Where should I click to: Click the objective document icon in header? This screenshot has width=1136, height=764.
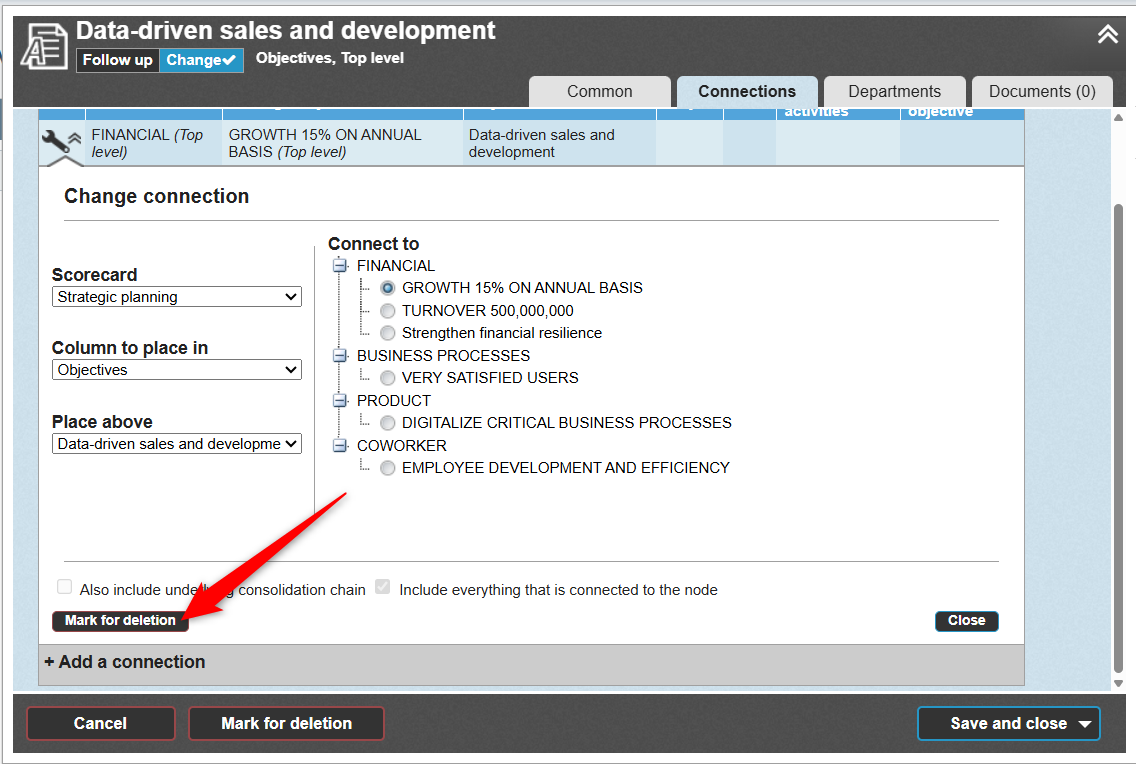pos(44,46)
